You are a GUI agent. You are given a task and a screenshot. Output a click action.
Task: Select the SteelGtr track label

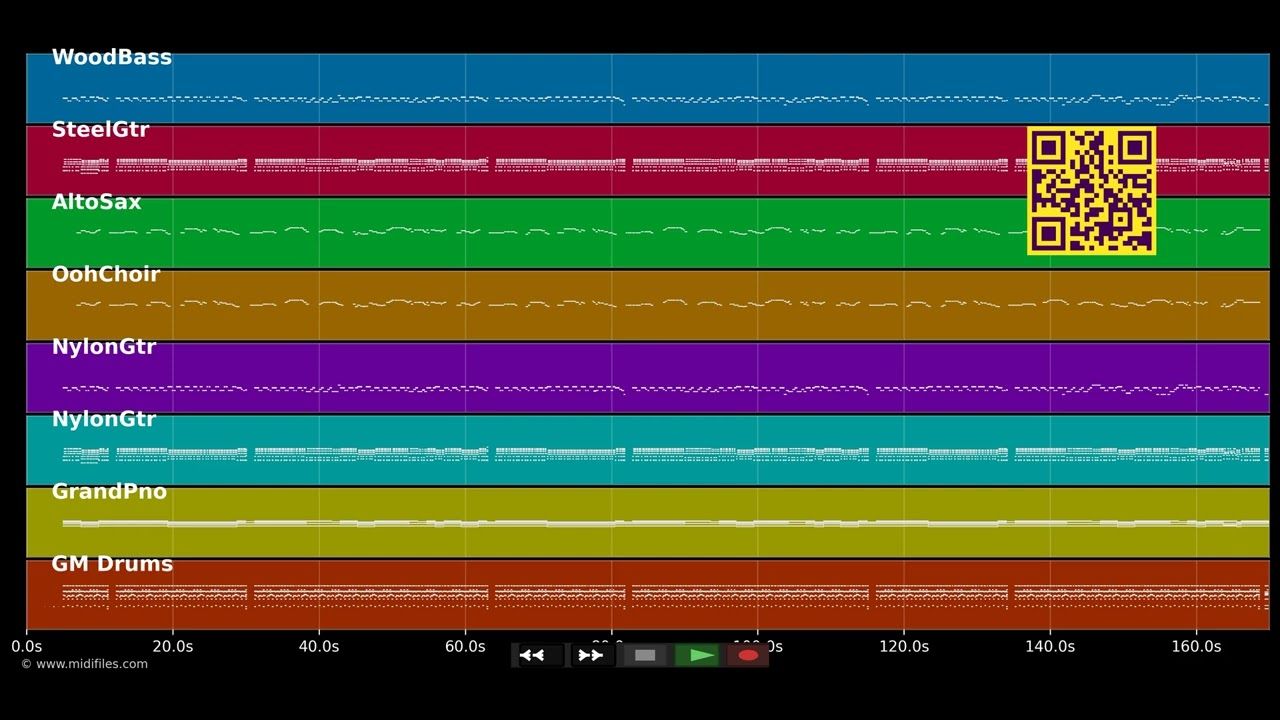[100, 130]
